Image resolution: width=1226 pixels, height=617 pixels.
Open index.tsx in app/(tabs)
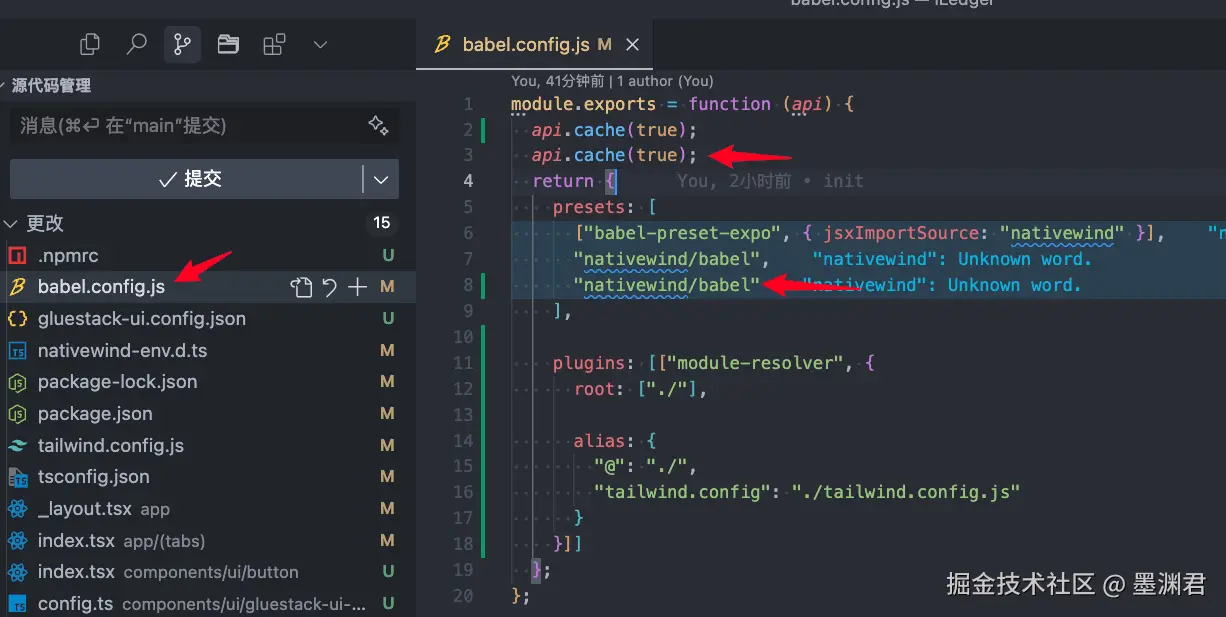(x=121, y=541)
